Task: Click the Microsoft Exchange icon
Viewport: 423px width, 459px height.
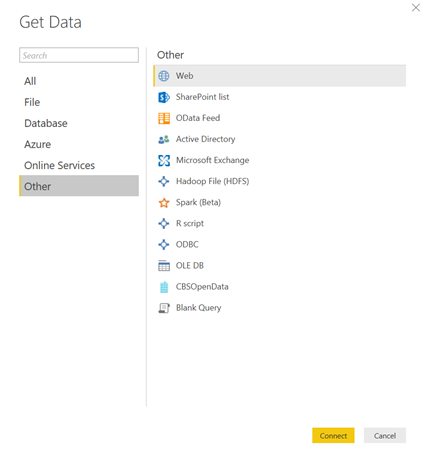Action: [164, 160]
